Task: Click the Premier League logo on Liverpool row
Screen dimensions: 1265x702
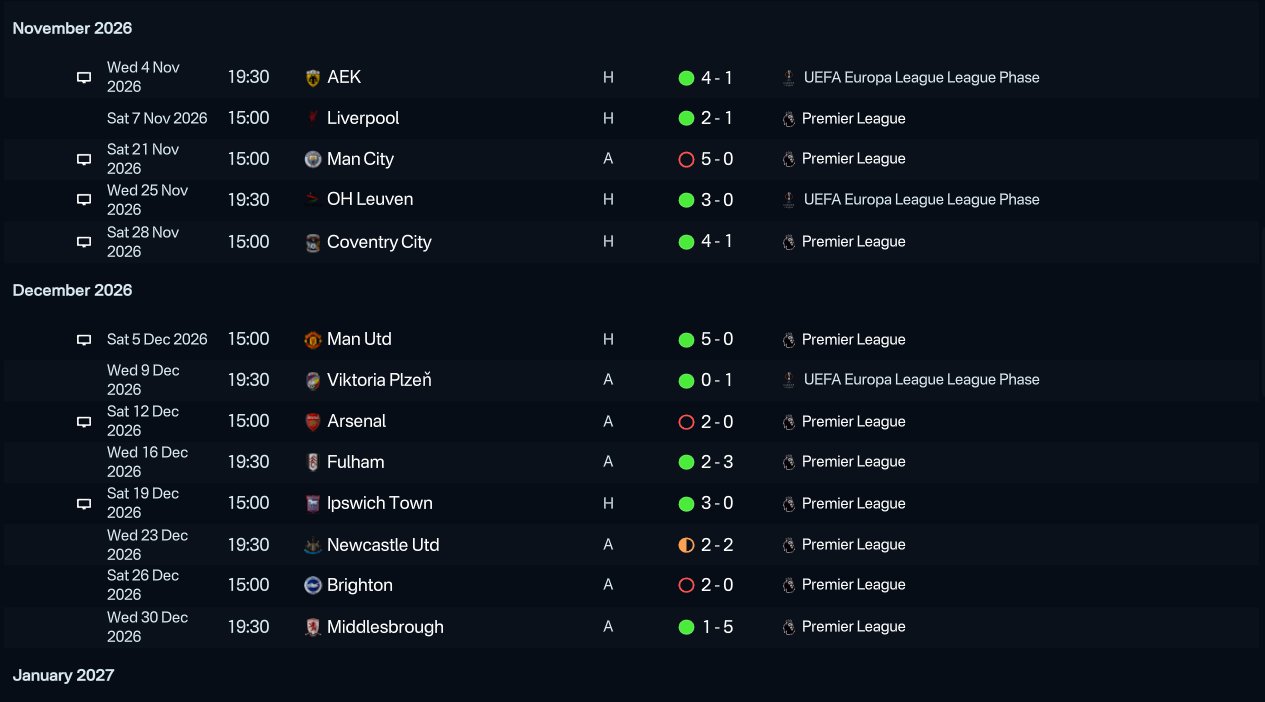Action: [x=789, y=118]
